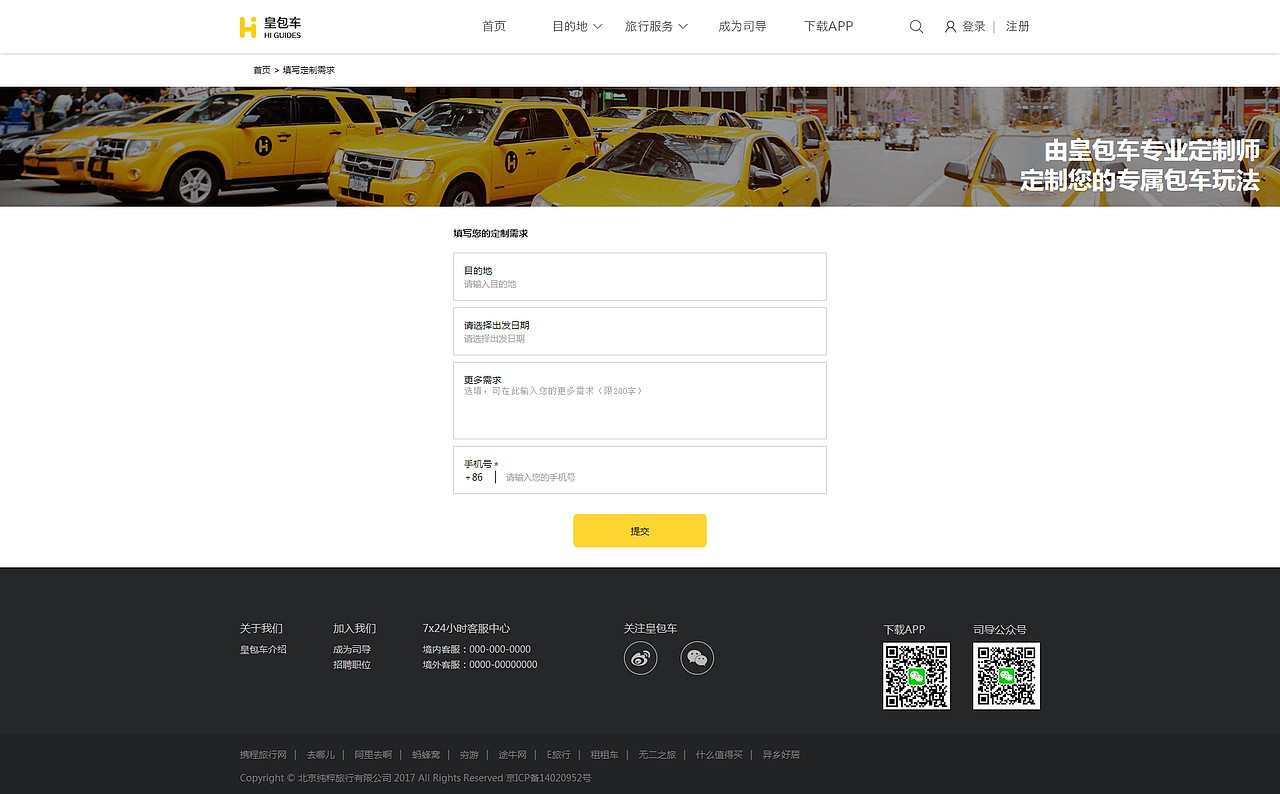Visit the 无二之旅 partner link

[657, 755]
